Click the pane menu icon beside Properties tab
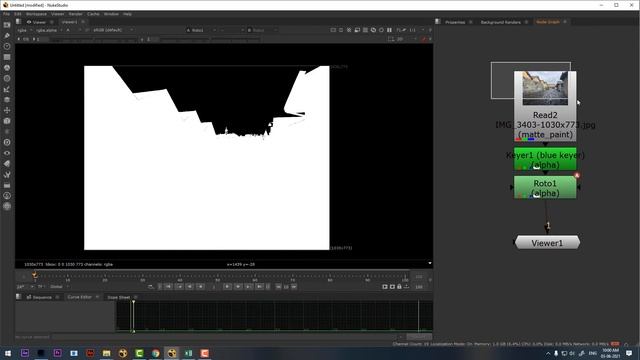Image resolution: width=640 pixels, height=360 pixels. pos(438,22)
